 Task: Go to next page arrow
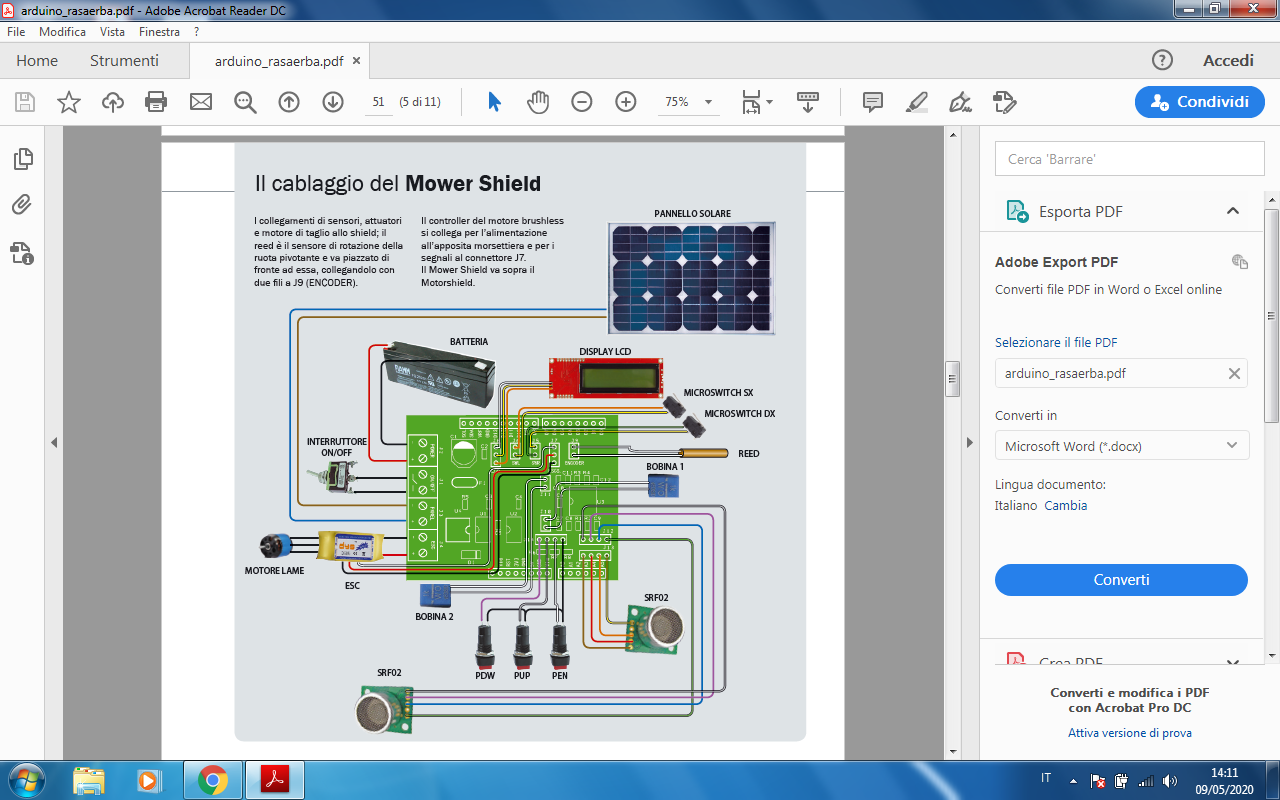333,102
